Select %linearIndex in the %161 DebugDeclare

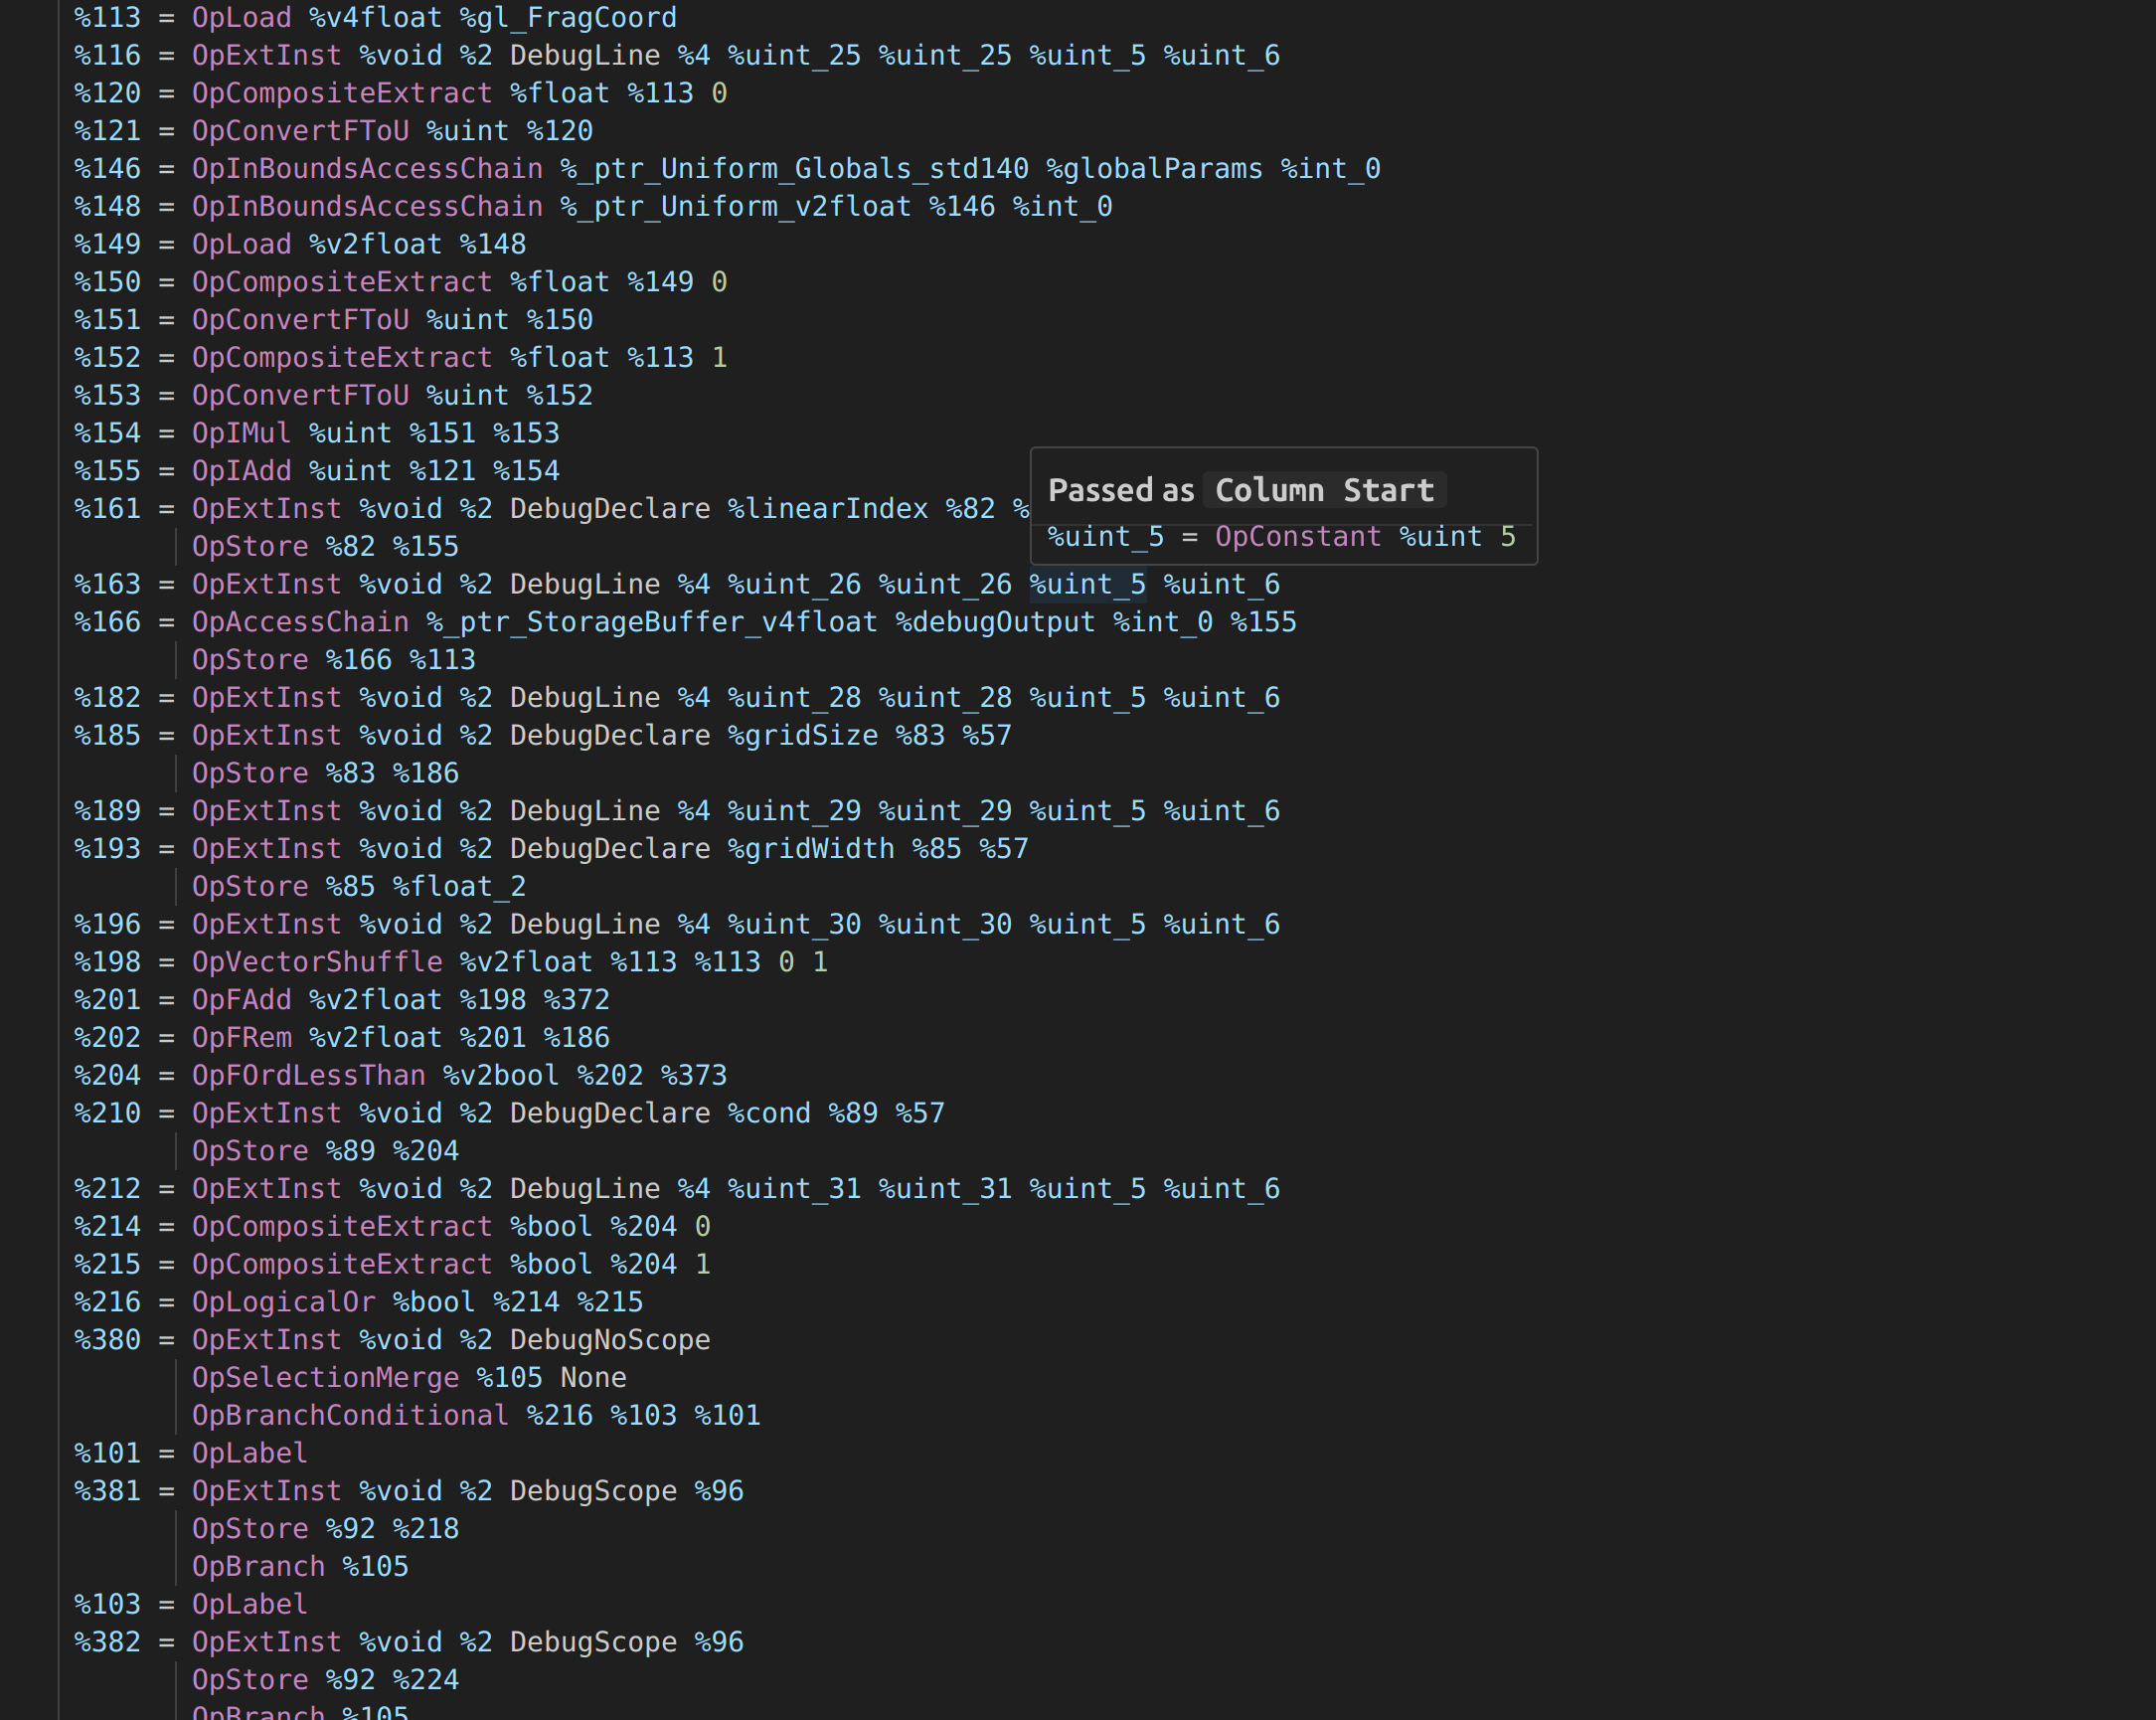(x=828, y=509)
